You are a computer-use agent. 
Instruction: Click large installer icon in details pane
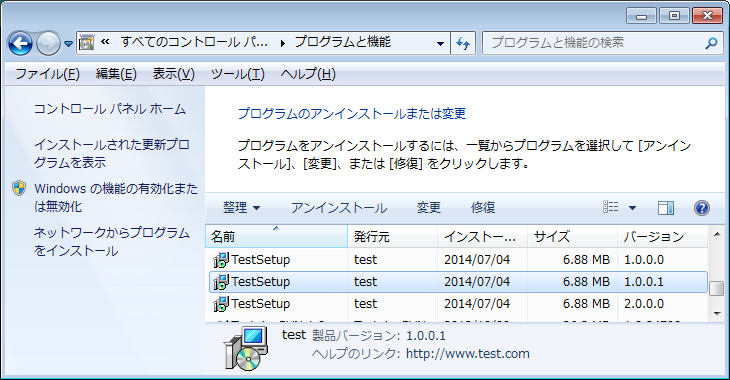click(x=245, y=349)
